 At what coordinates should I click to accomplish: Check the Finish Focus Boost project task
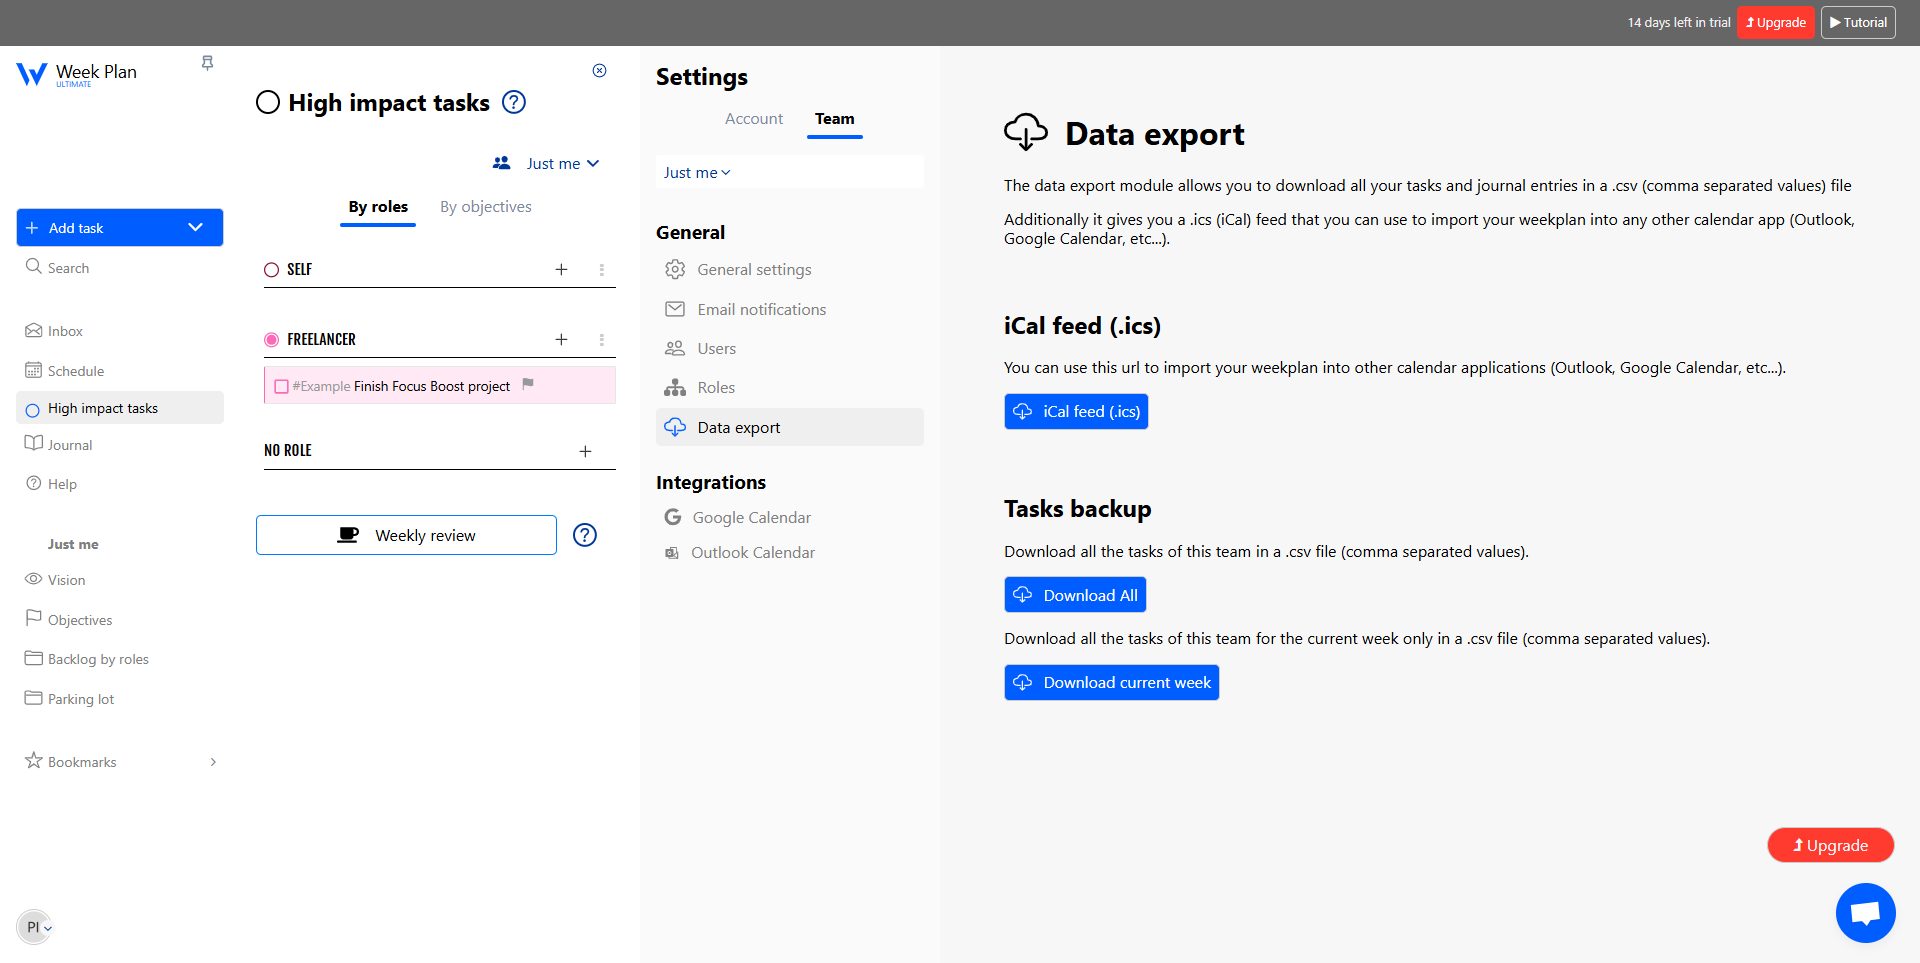(281, 387)
